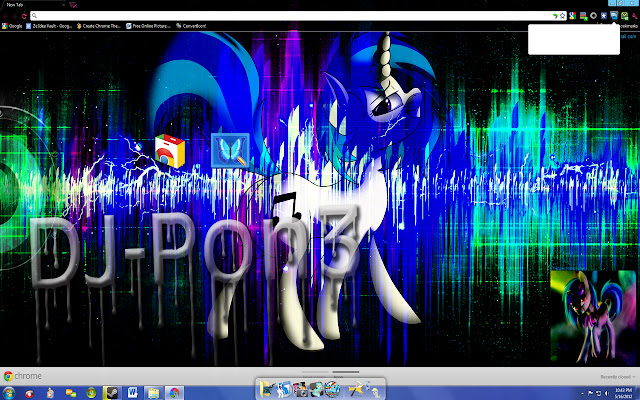
Task: Switch to the Most visited page tab
Action: [x=315, y=372]
